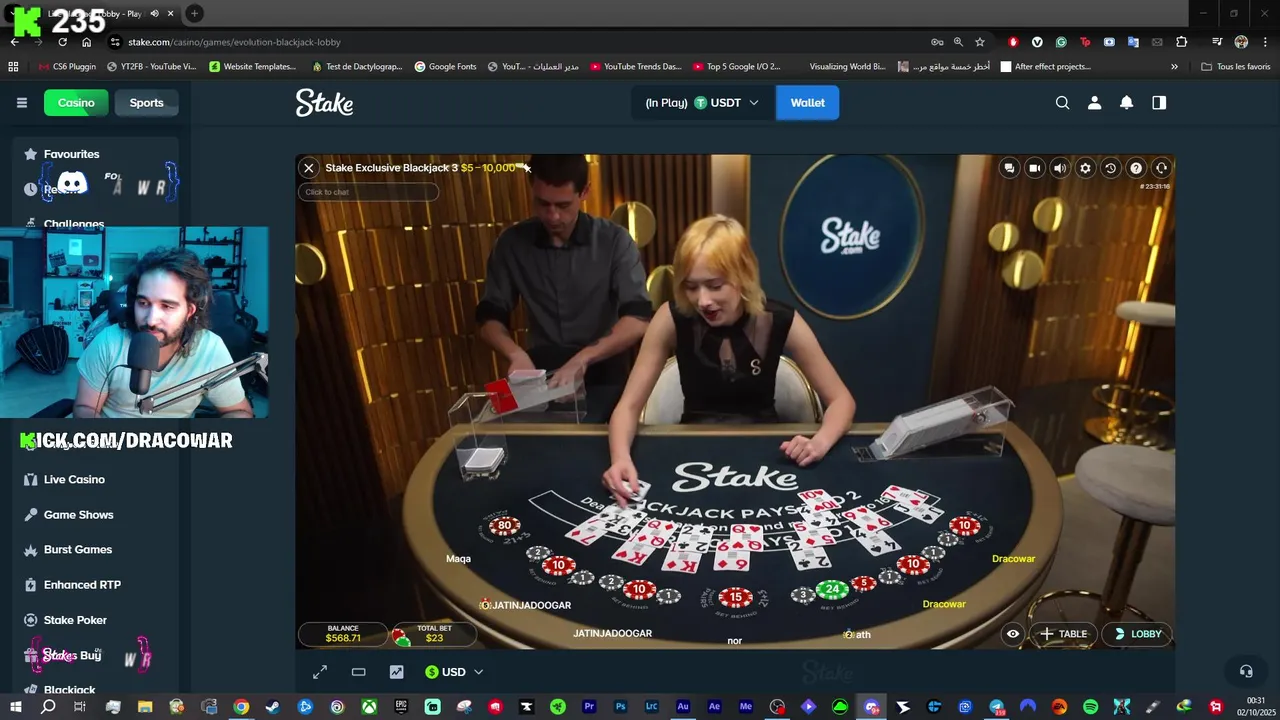The image size is (1280, 720).
Task: Open the game history clock icon
Action: (1110, 168)
